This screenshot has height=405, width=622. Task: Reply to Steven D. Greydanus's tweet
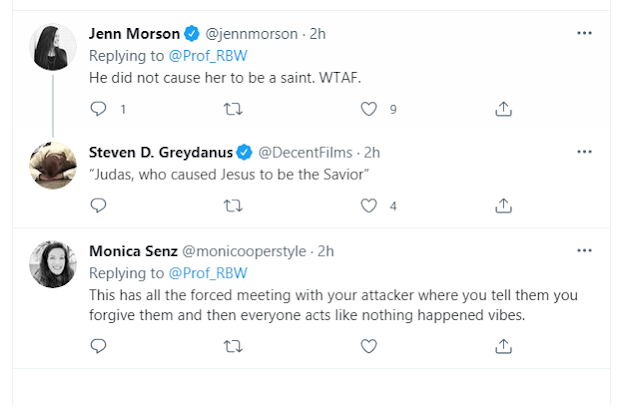point(98,206)
